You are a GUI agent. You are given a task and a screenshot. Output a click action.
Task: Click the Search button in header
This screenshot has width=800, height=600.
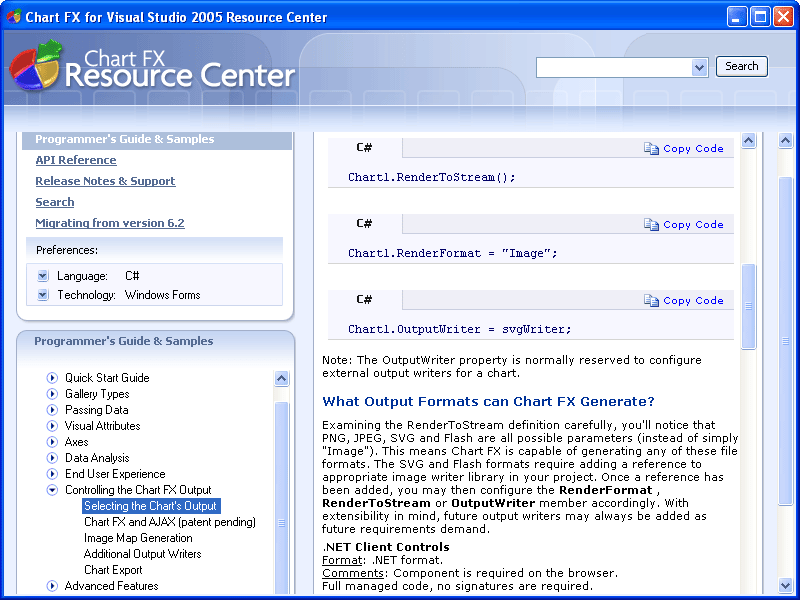tap(741, 66)
